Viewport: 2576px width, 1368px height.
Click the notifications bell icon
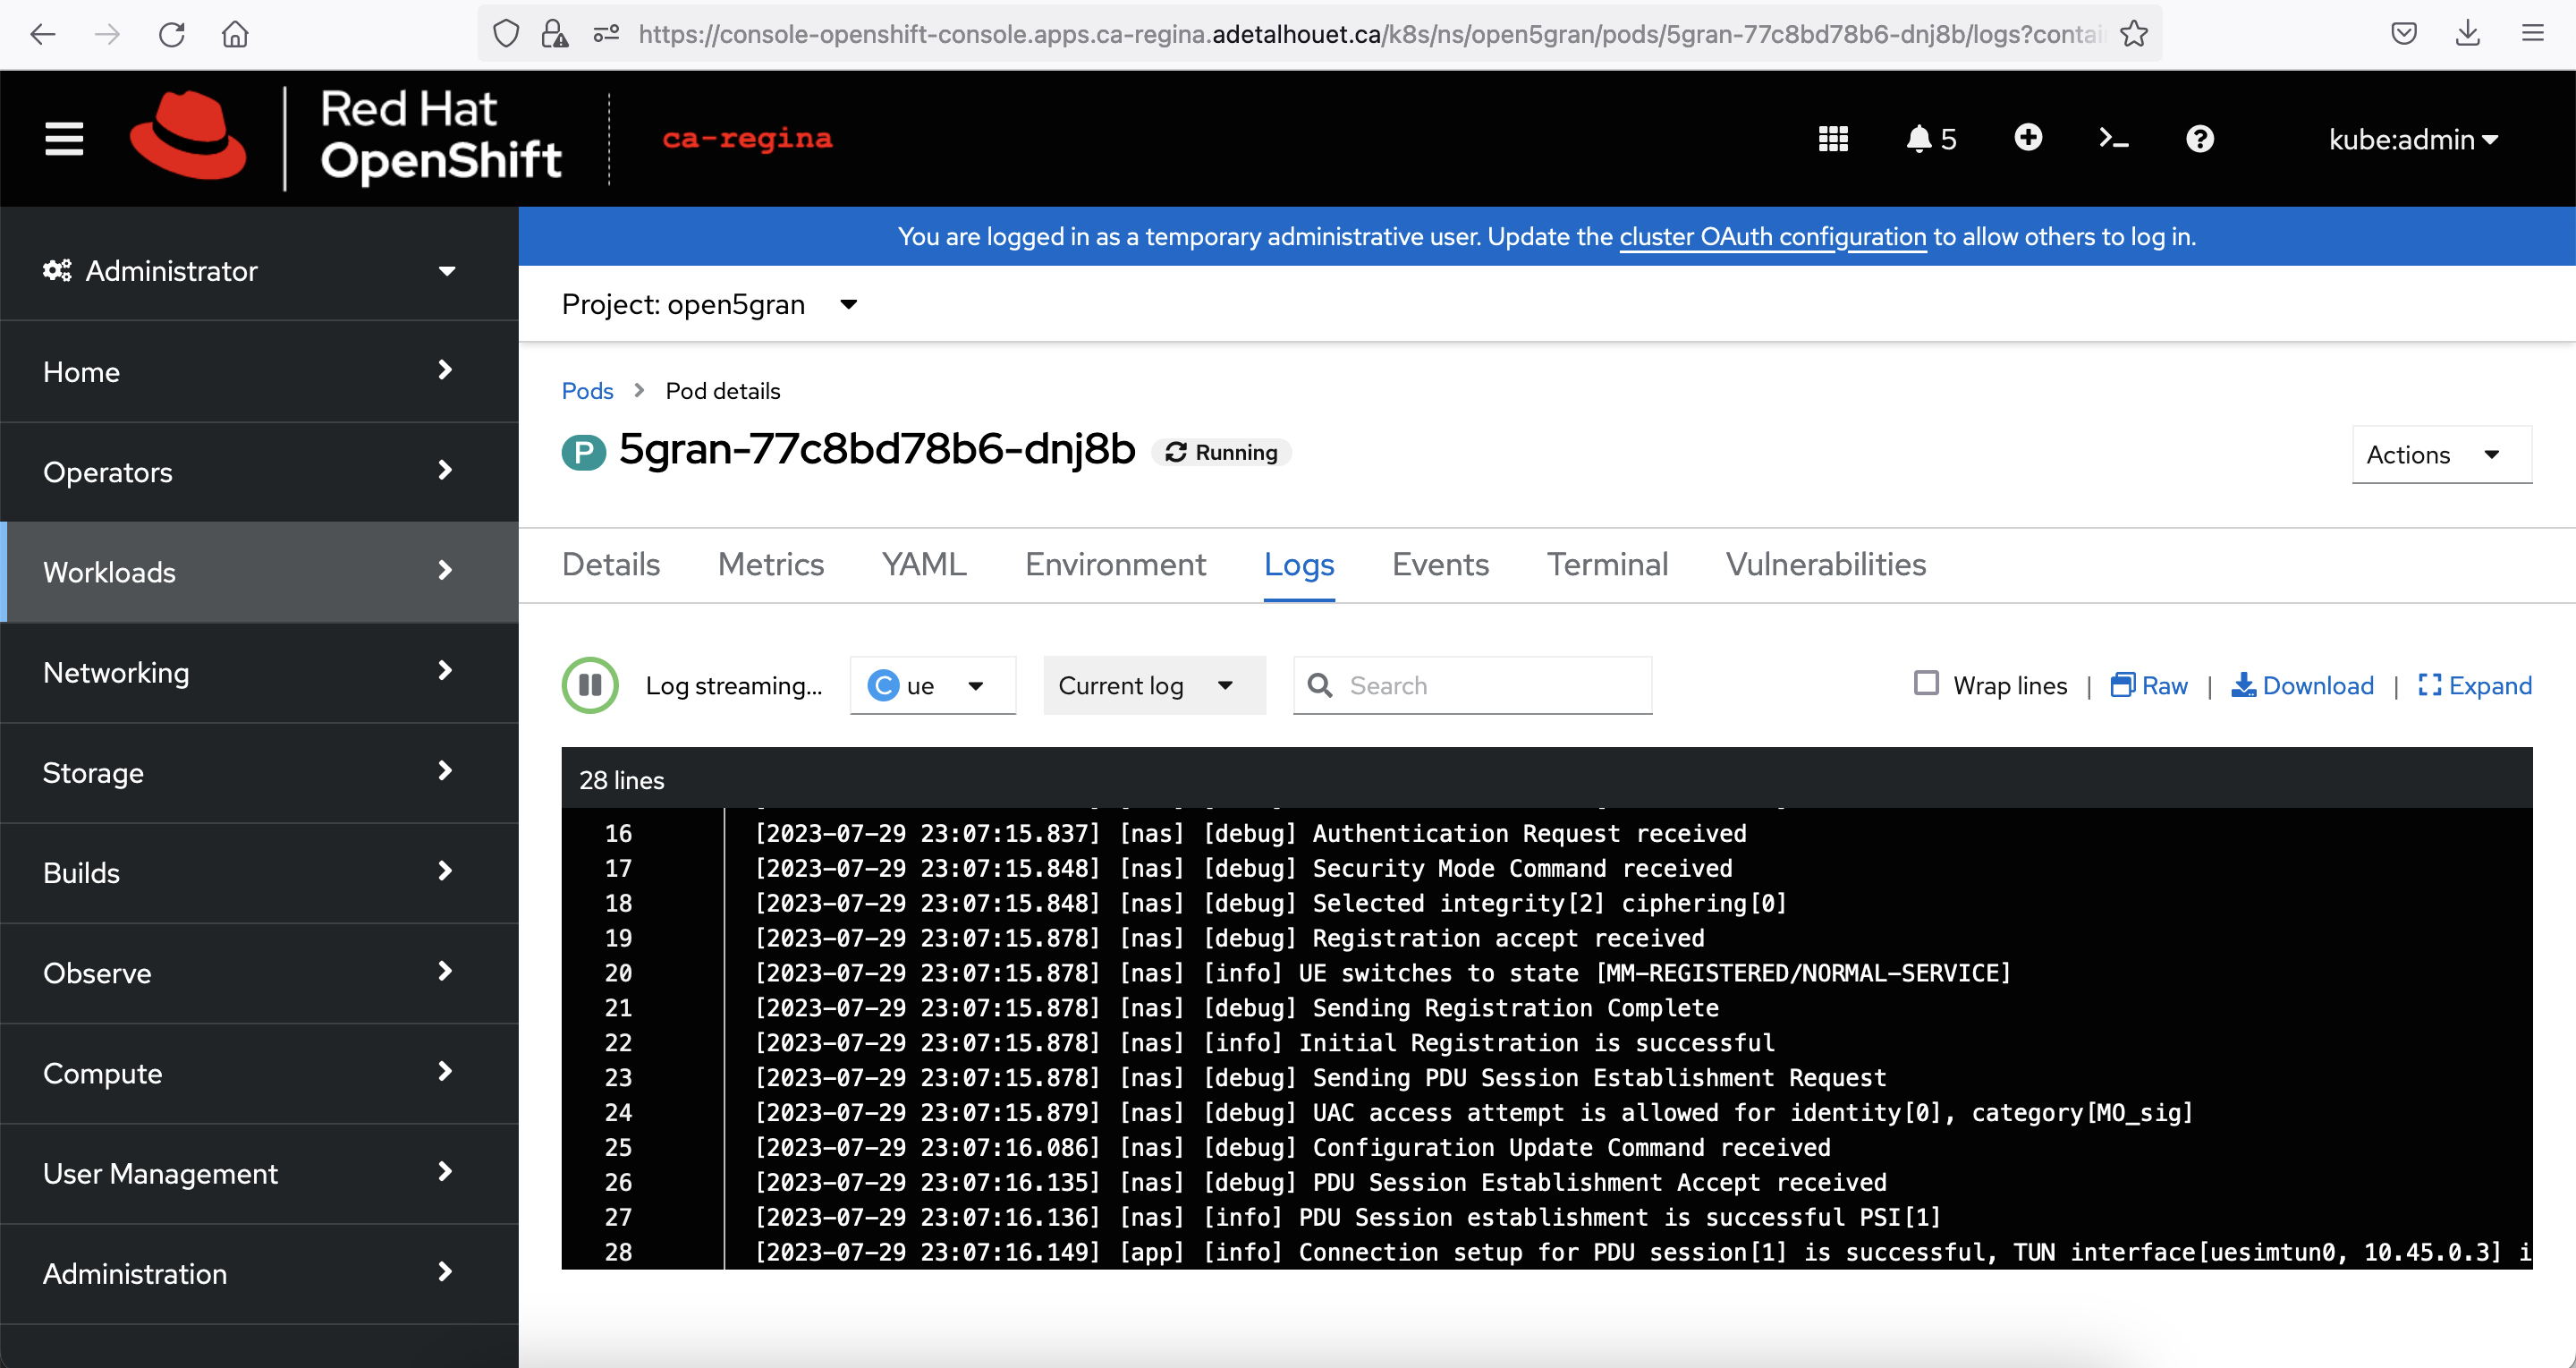pos(1919,139)
